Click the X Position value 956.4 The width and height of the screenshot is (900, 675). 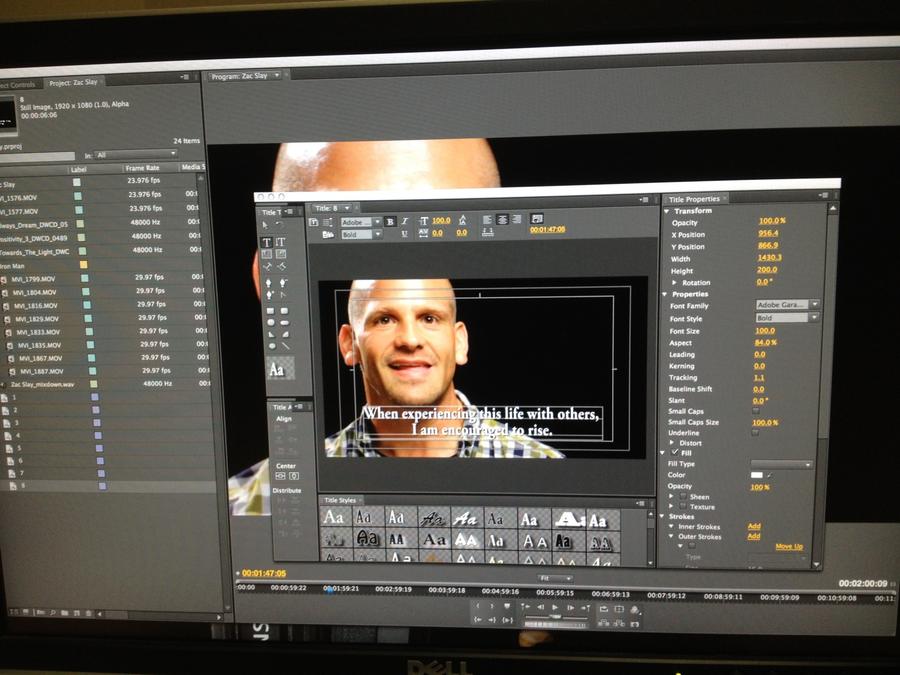point(769,233)
